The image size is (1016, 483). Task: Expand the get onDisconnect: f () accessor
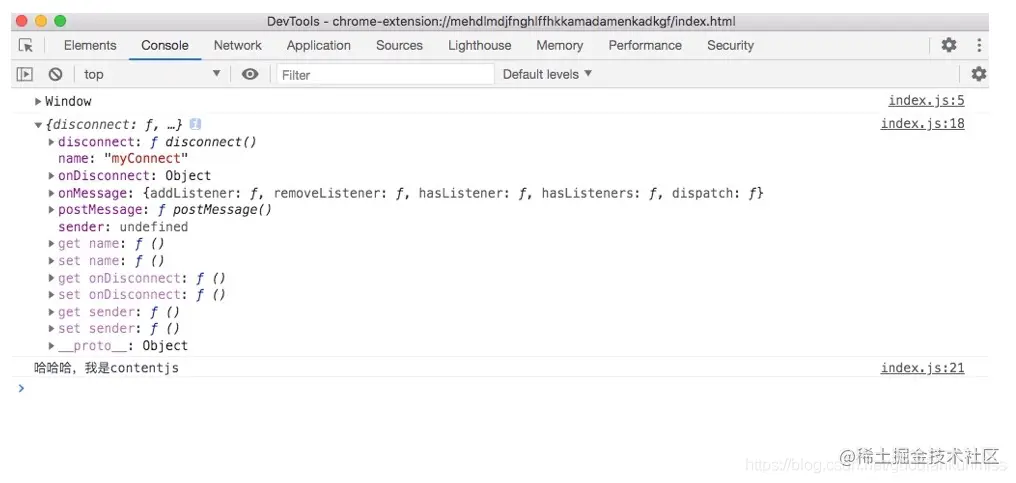[52, 278]
